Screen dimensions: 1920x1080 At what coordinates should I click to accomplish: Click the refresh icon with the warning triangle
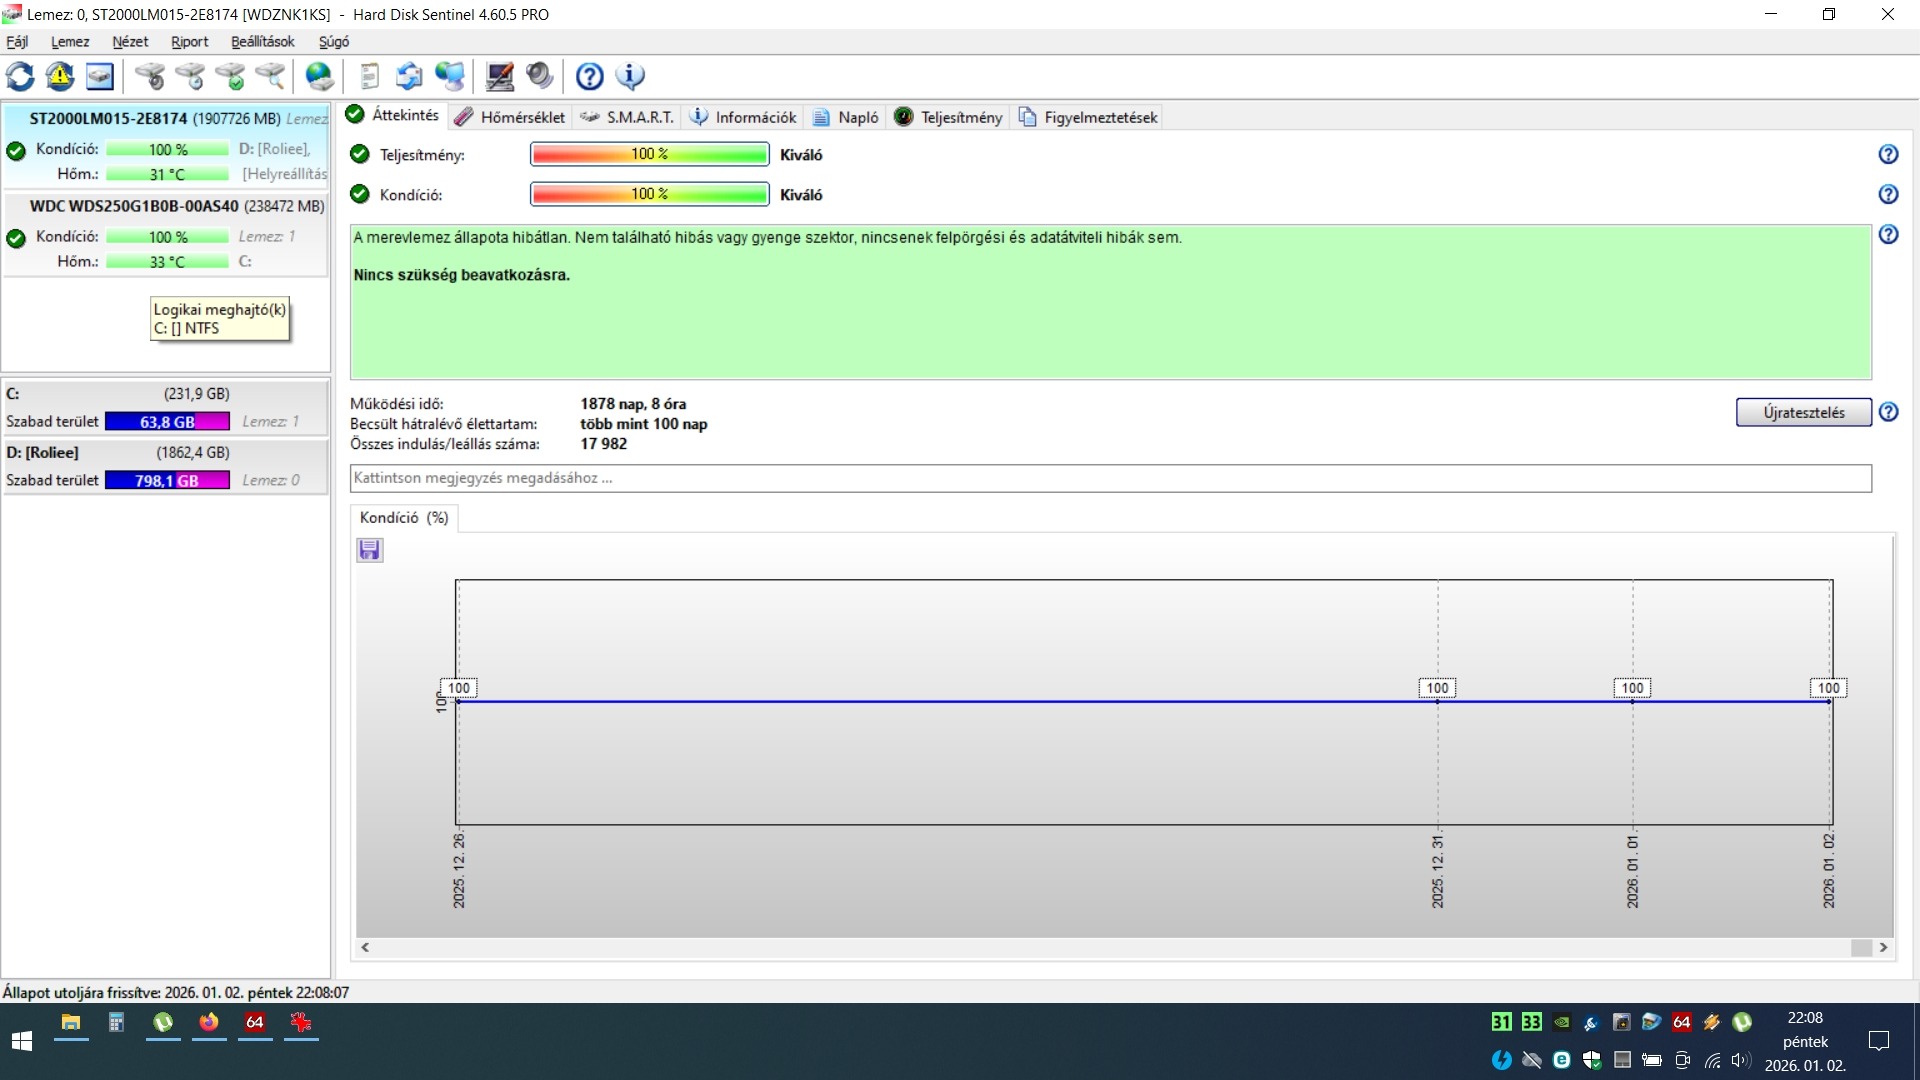(60, 76)
